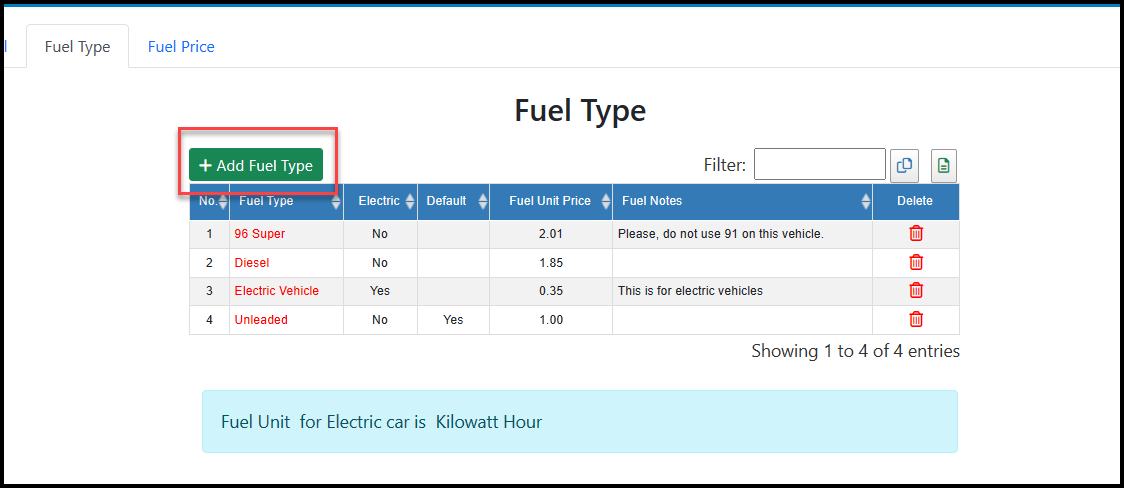Delete the 96 Super fuel type row
Screen dimensions: 1124x488
(x=915, y=234)
